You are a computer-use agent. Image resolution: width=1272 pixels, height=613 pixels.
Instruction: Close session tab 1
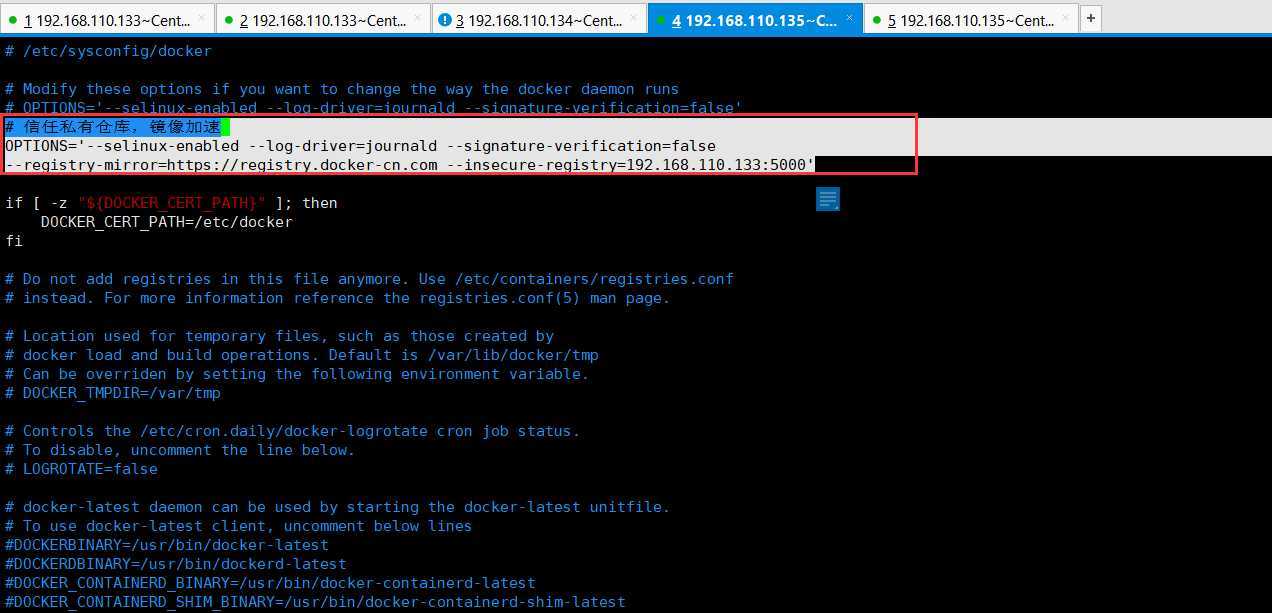click(203, 20)
